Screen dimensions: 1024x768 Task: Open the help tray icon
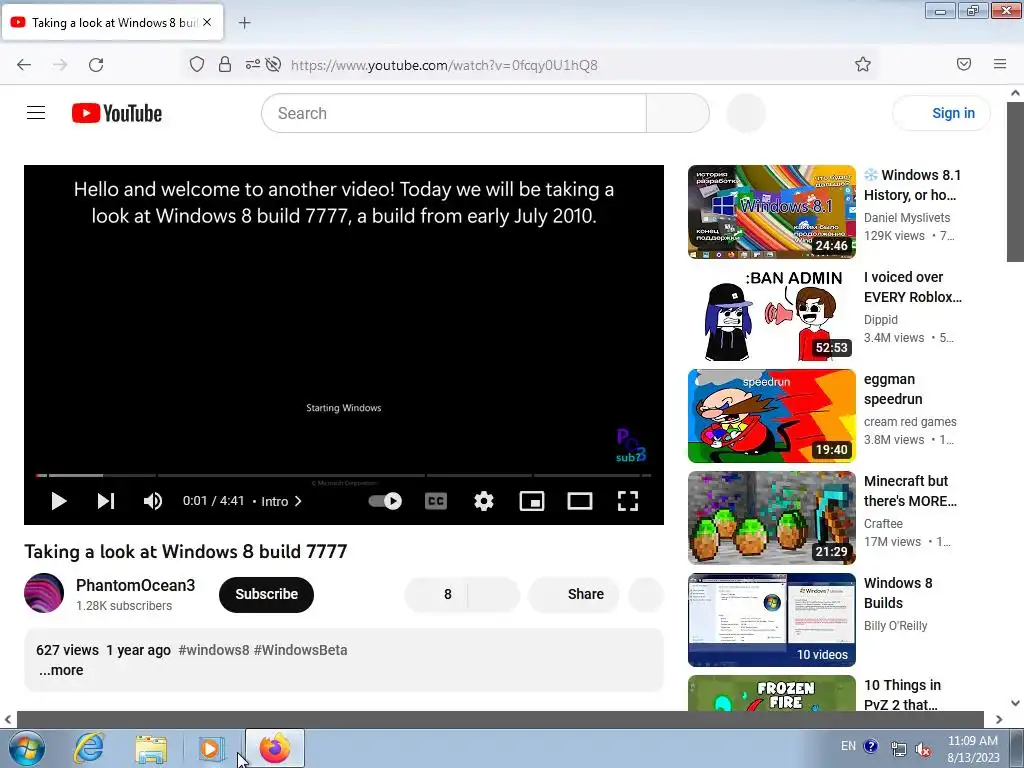(871, 746)
